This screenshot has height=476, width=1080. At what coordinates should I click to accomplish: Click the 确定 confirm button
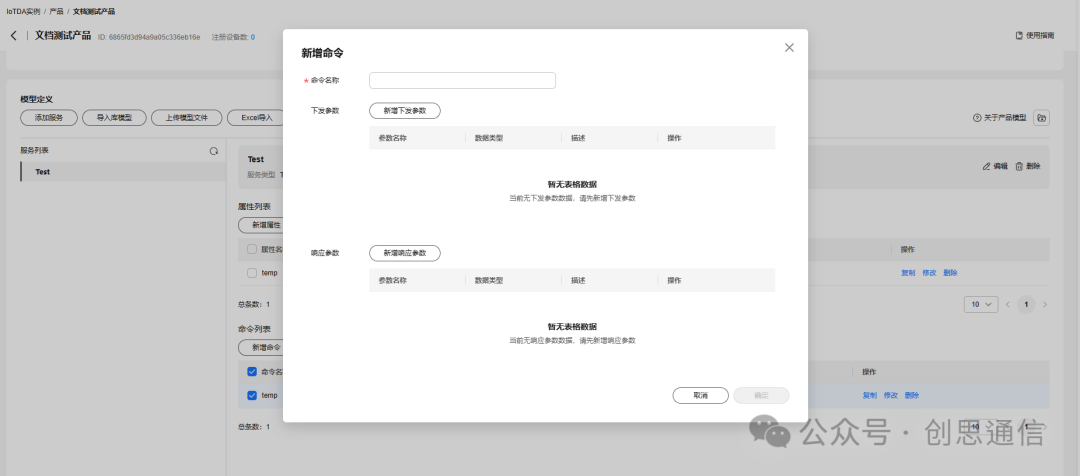pyautogui.click(x=761, y=395)
